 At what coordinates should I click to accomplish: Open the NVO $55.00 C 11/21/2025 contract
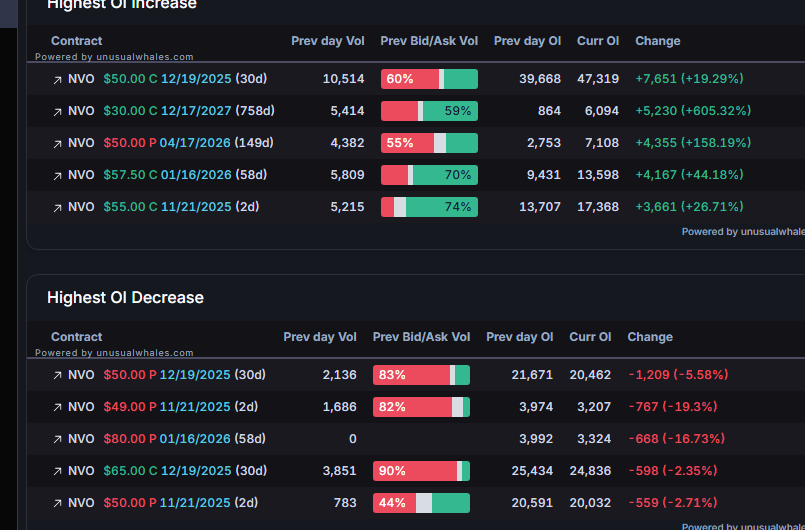(x=163, y=206)
